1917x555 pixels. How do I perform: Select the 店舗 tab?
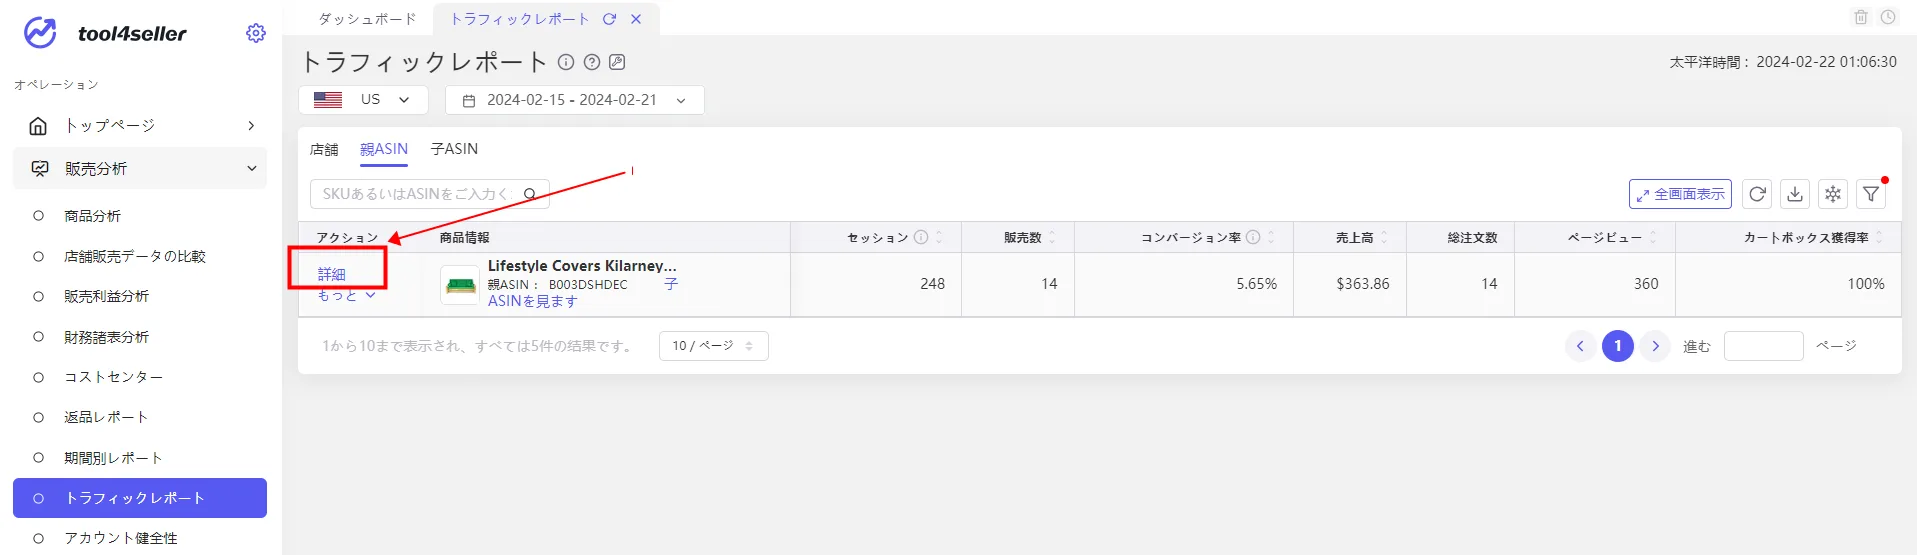(x=324, y=149)
